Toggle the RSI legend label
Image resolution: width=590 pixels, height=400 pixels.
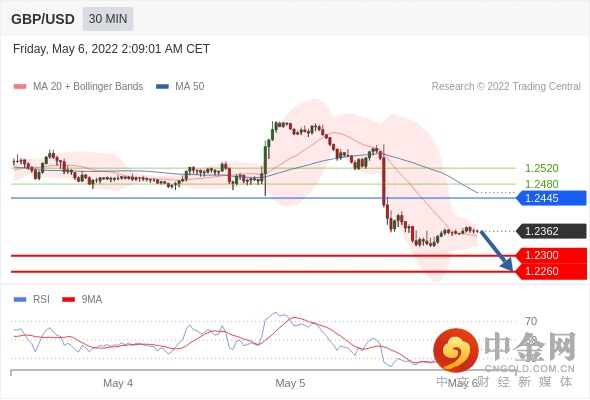(x=41, y=300)
